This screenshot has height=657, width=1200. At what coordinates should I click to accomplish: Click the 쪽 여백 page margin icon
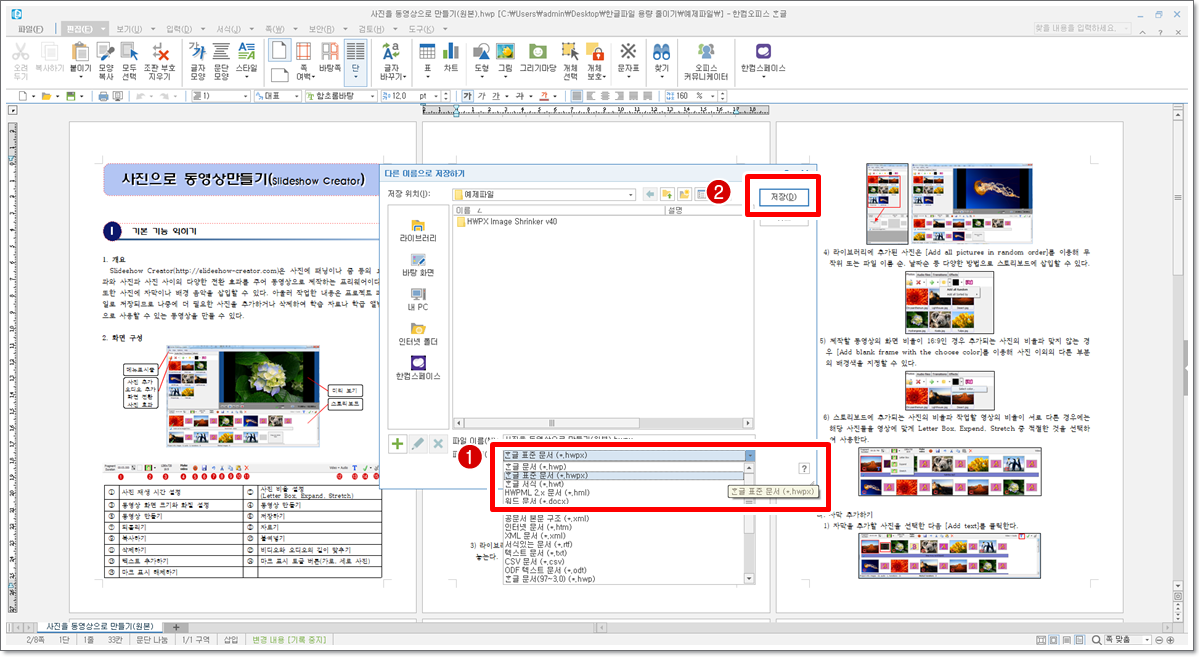click(303, 60)
